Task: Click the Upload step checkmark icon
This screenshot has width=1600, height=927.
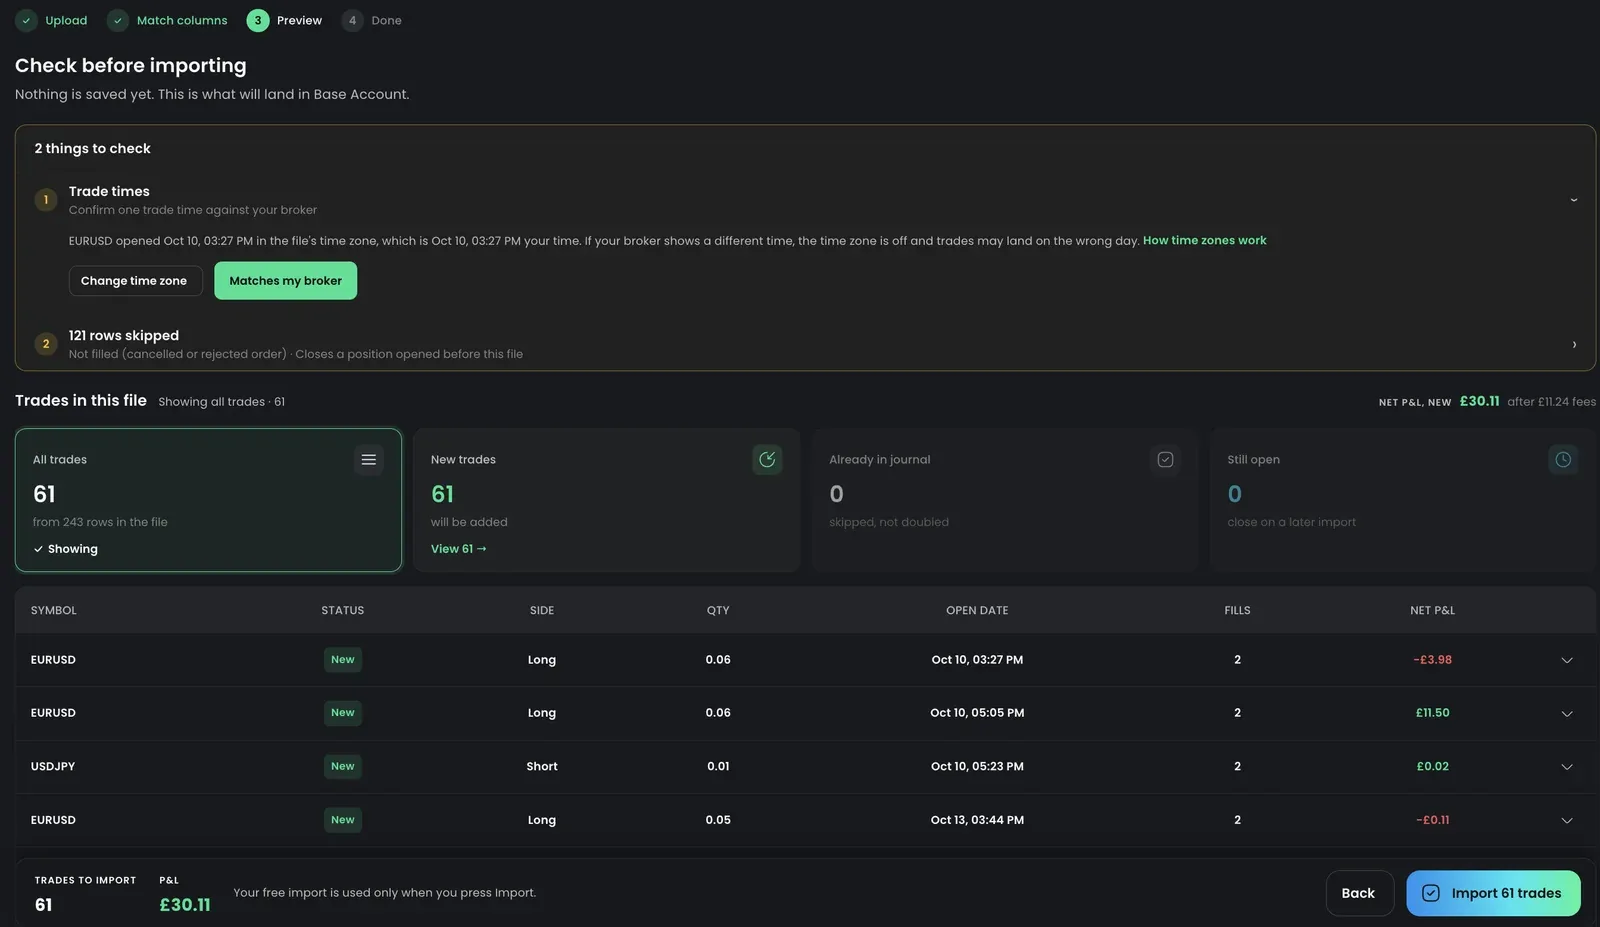Action: pos(26,20)
